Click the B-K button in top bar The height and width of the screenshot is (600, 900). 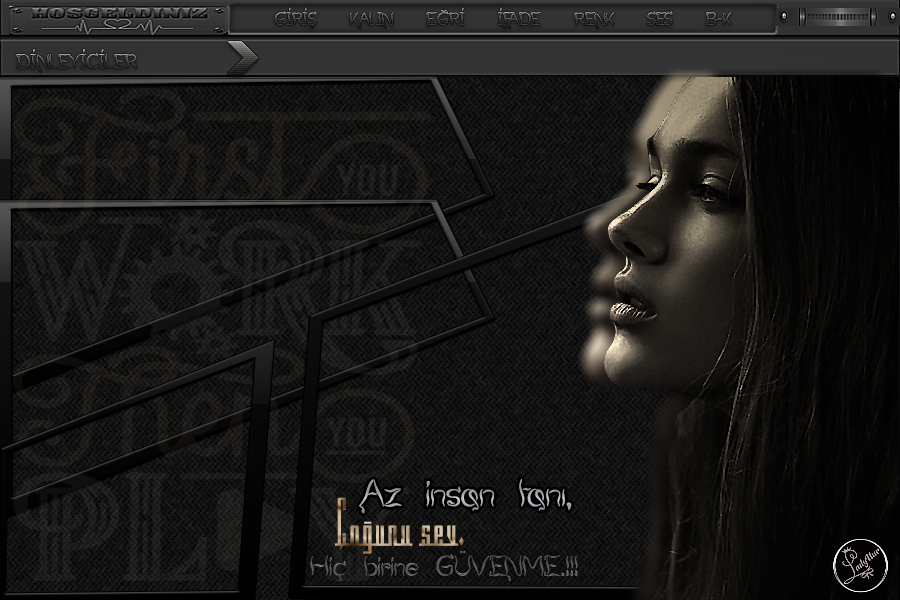pyautogui.click(x=718, y=19)
